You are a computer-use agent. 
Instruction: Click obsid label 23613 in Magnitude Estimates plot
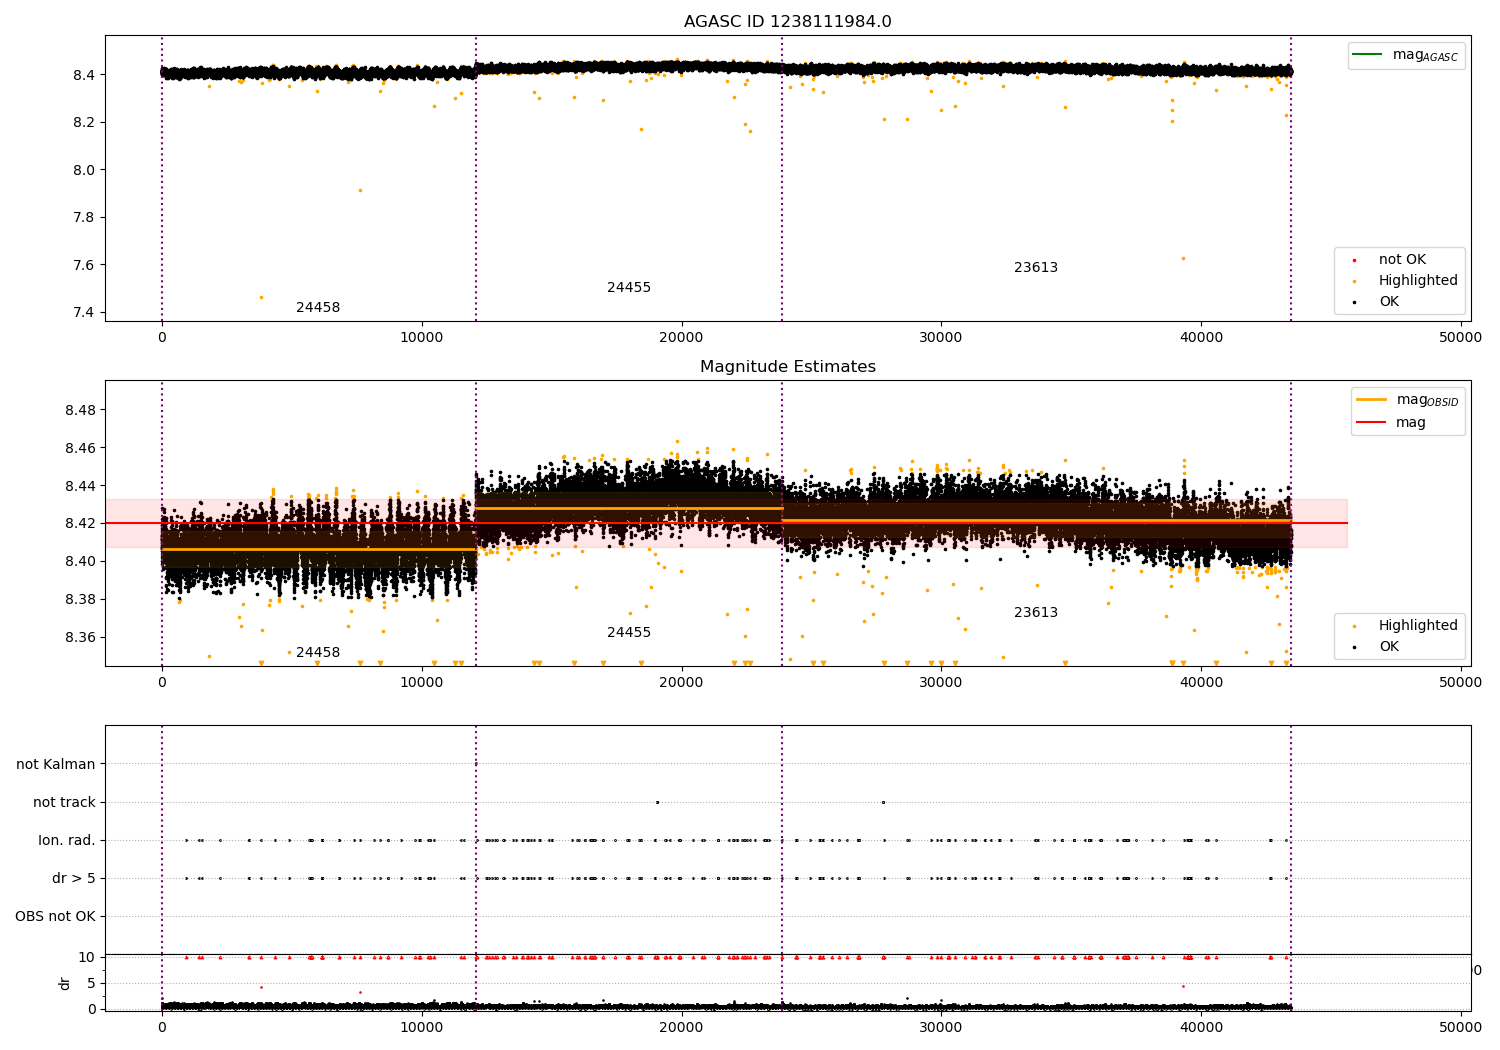coord(1036,613)
